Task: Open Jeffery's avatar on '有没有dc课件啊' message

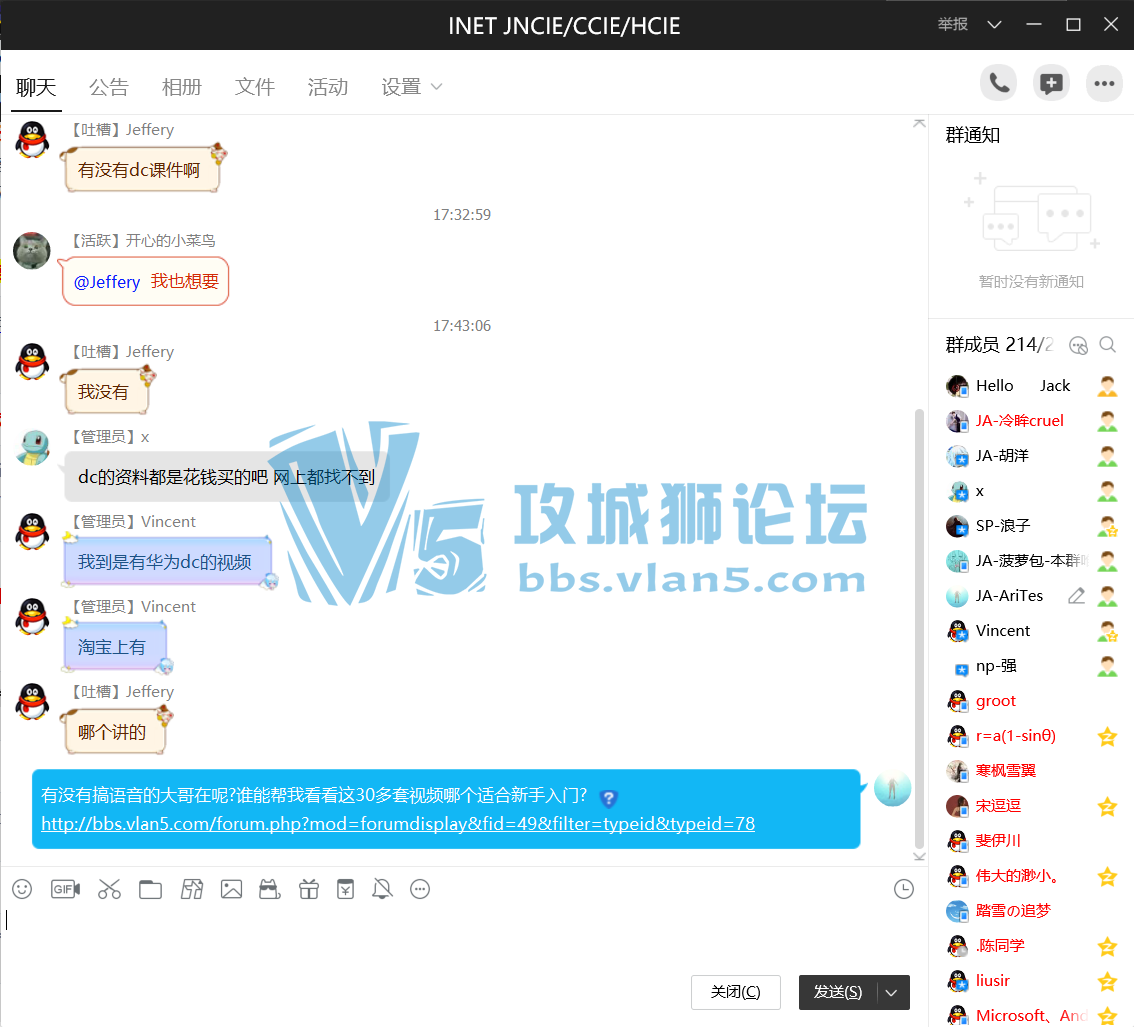Action: 33,140
